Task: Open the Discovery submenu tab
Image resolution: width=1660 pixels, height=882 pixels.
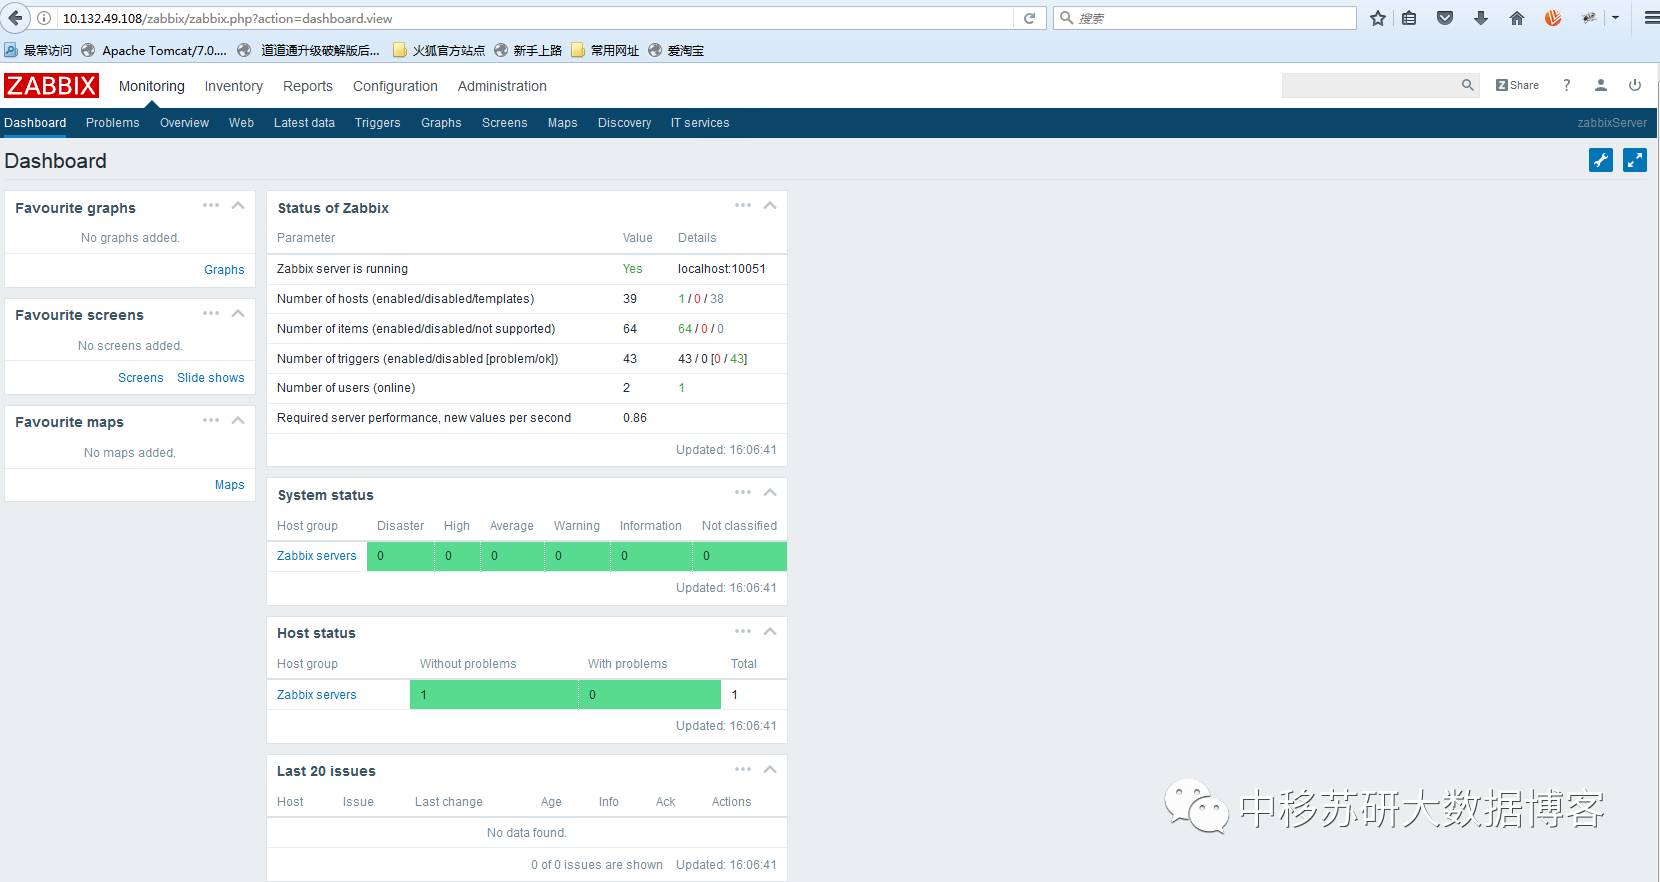Action: 625,123
